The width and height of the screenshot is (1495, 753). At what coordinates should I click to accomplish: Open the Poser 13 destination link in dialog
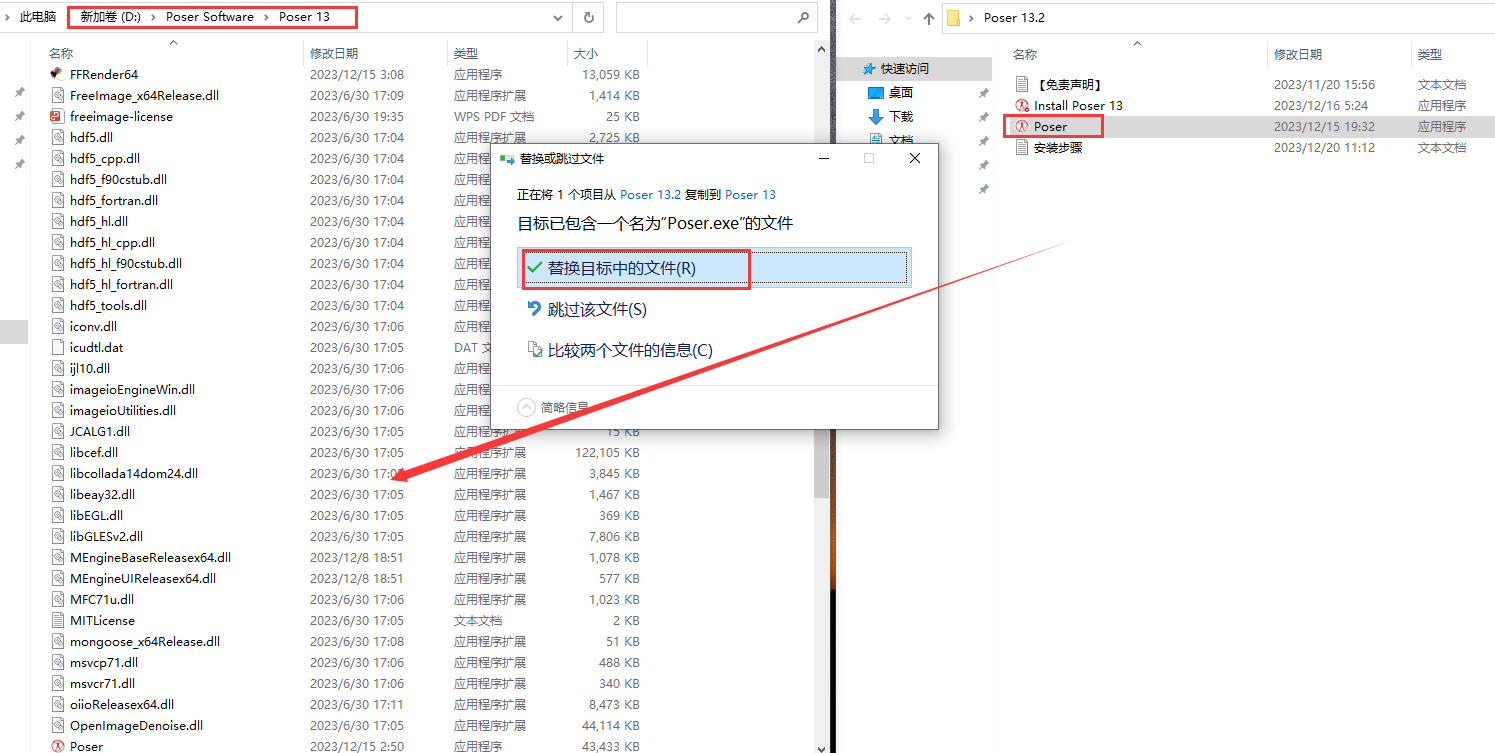(x=750, y=194)
